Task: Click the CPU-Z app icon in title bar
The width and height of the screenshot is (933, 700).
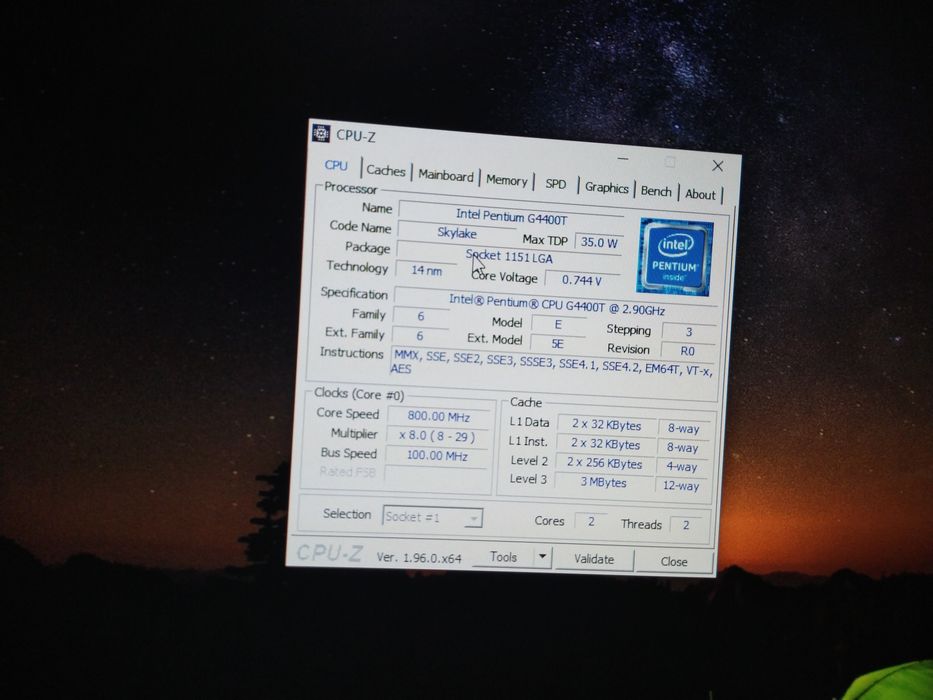Action: tap(321, 133)
